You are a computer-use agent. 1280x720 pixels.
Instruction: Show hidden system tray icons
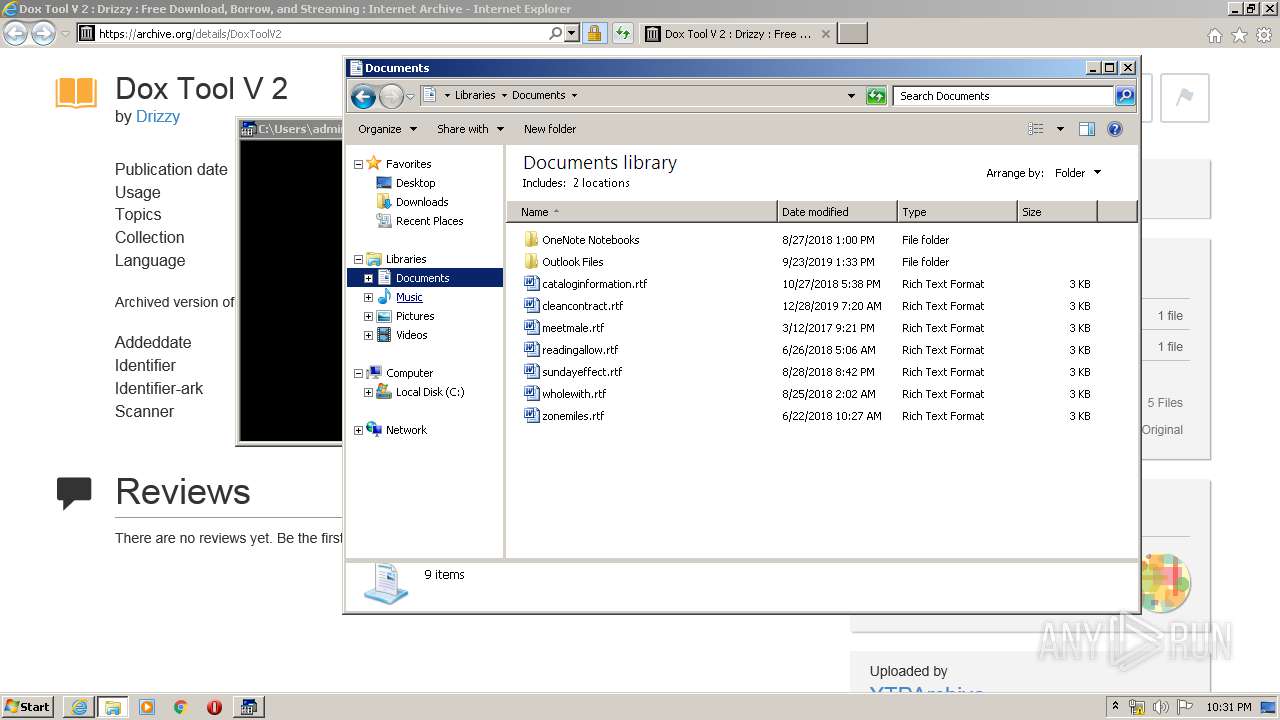coord(1115,707)
